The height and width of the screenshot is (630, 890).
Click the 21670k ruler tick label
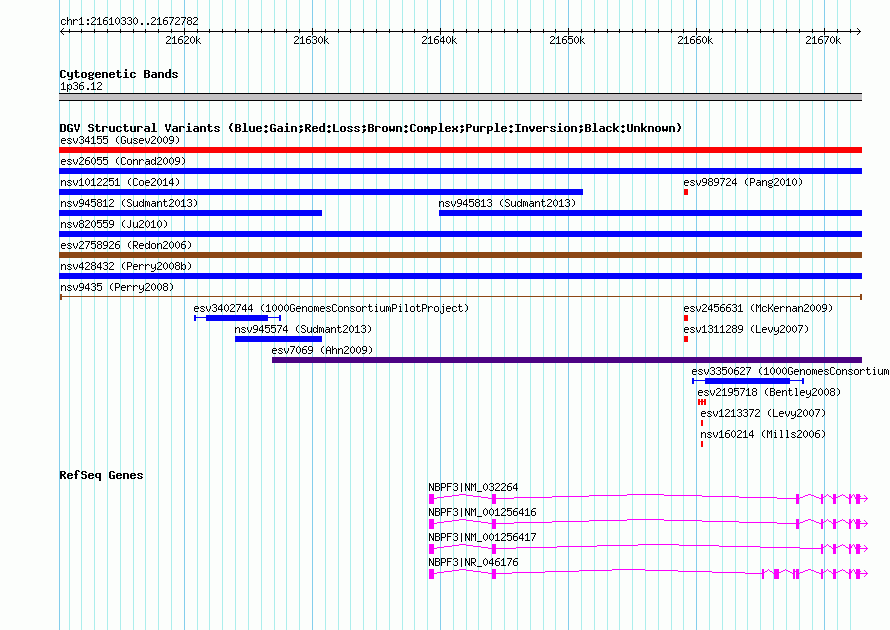point(823,40)
